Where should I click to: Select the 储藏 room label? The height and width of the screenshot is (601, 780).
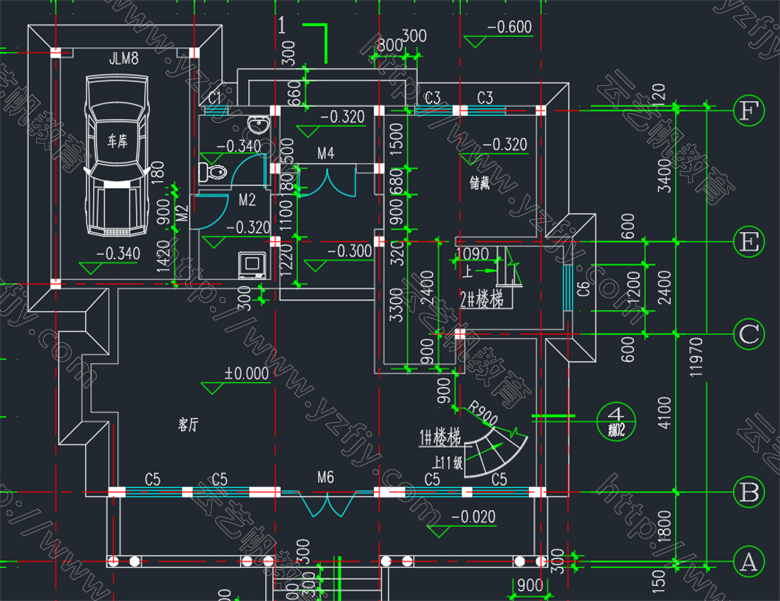480,183
